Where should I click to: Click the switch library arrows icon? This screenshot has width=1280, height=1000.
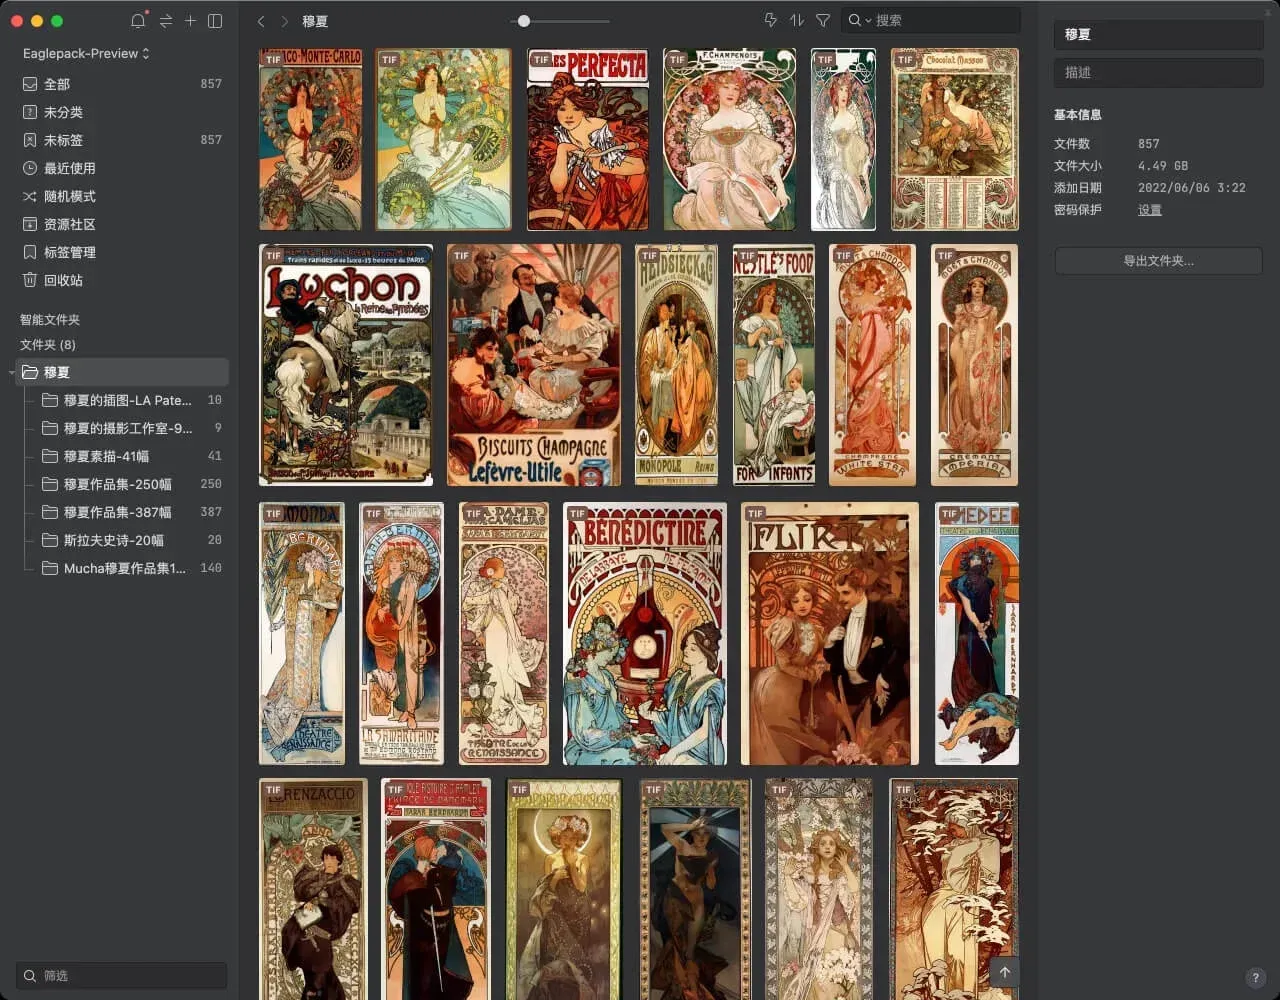tap(165, 21)
